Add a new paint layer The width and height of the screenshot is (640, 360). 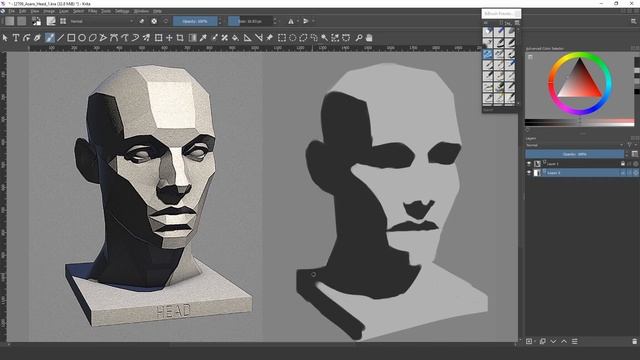(529, 341)
